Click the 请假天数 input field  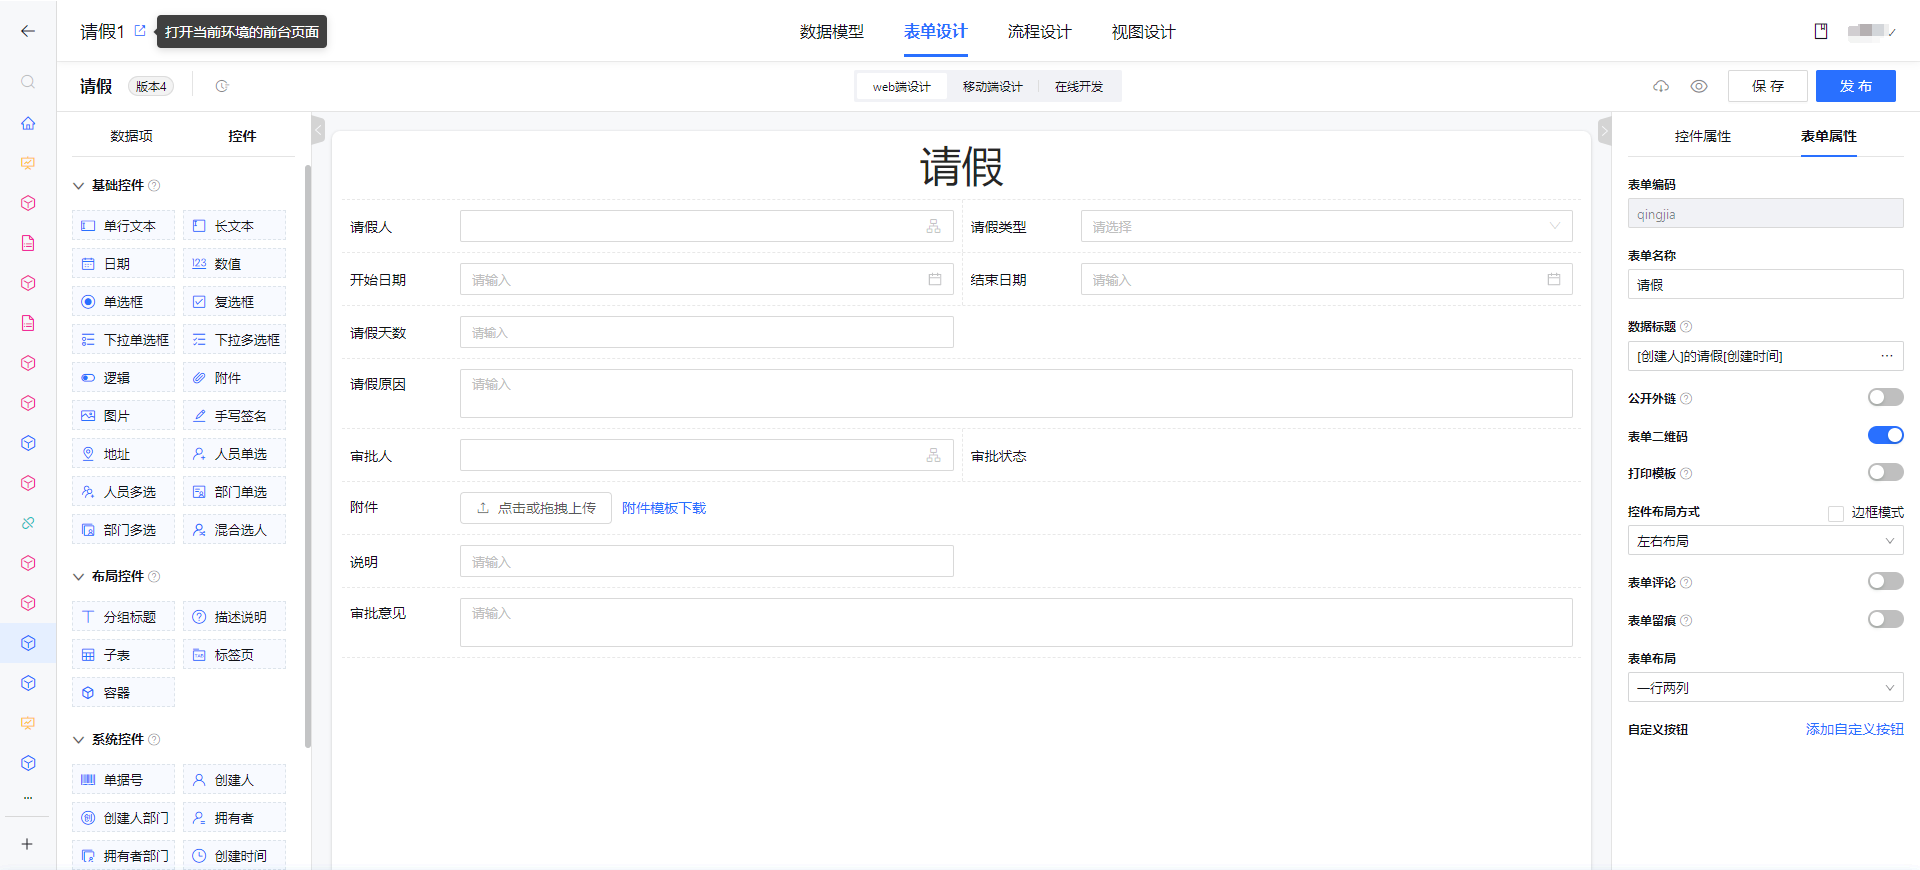(x=706, y=332)
